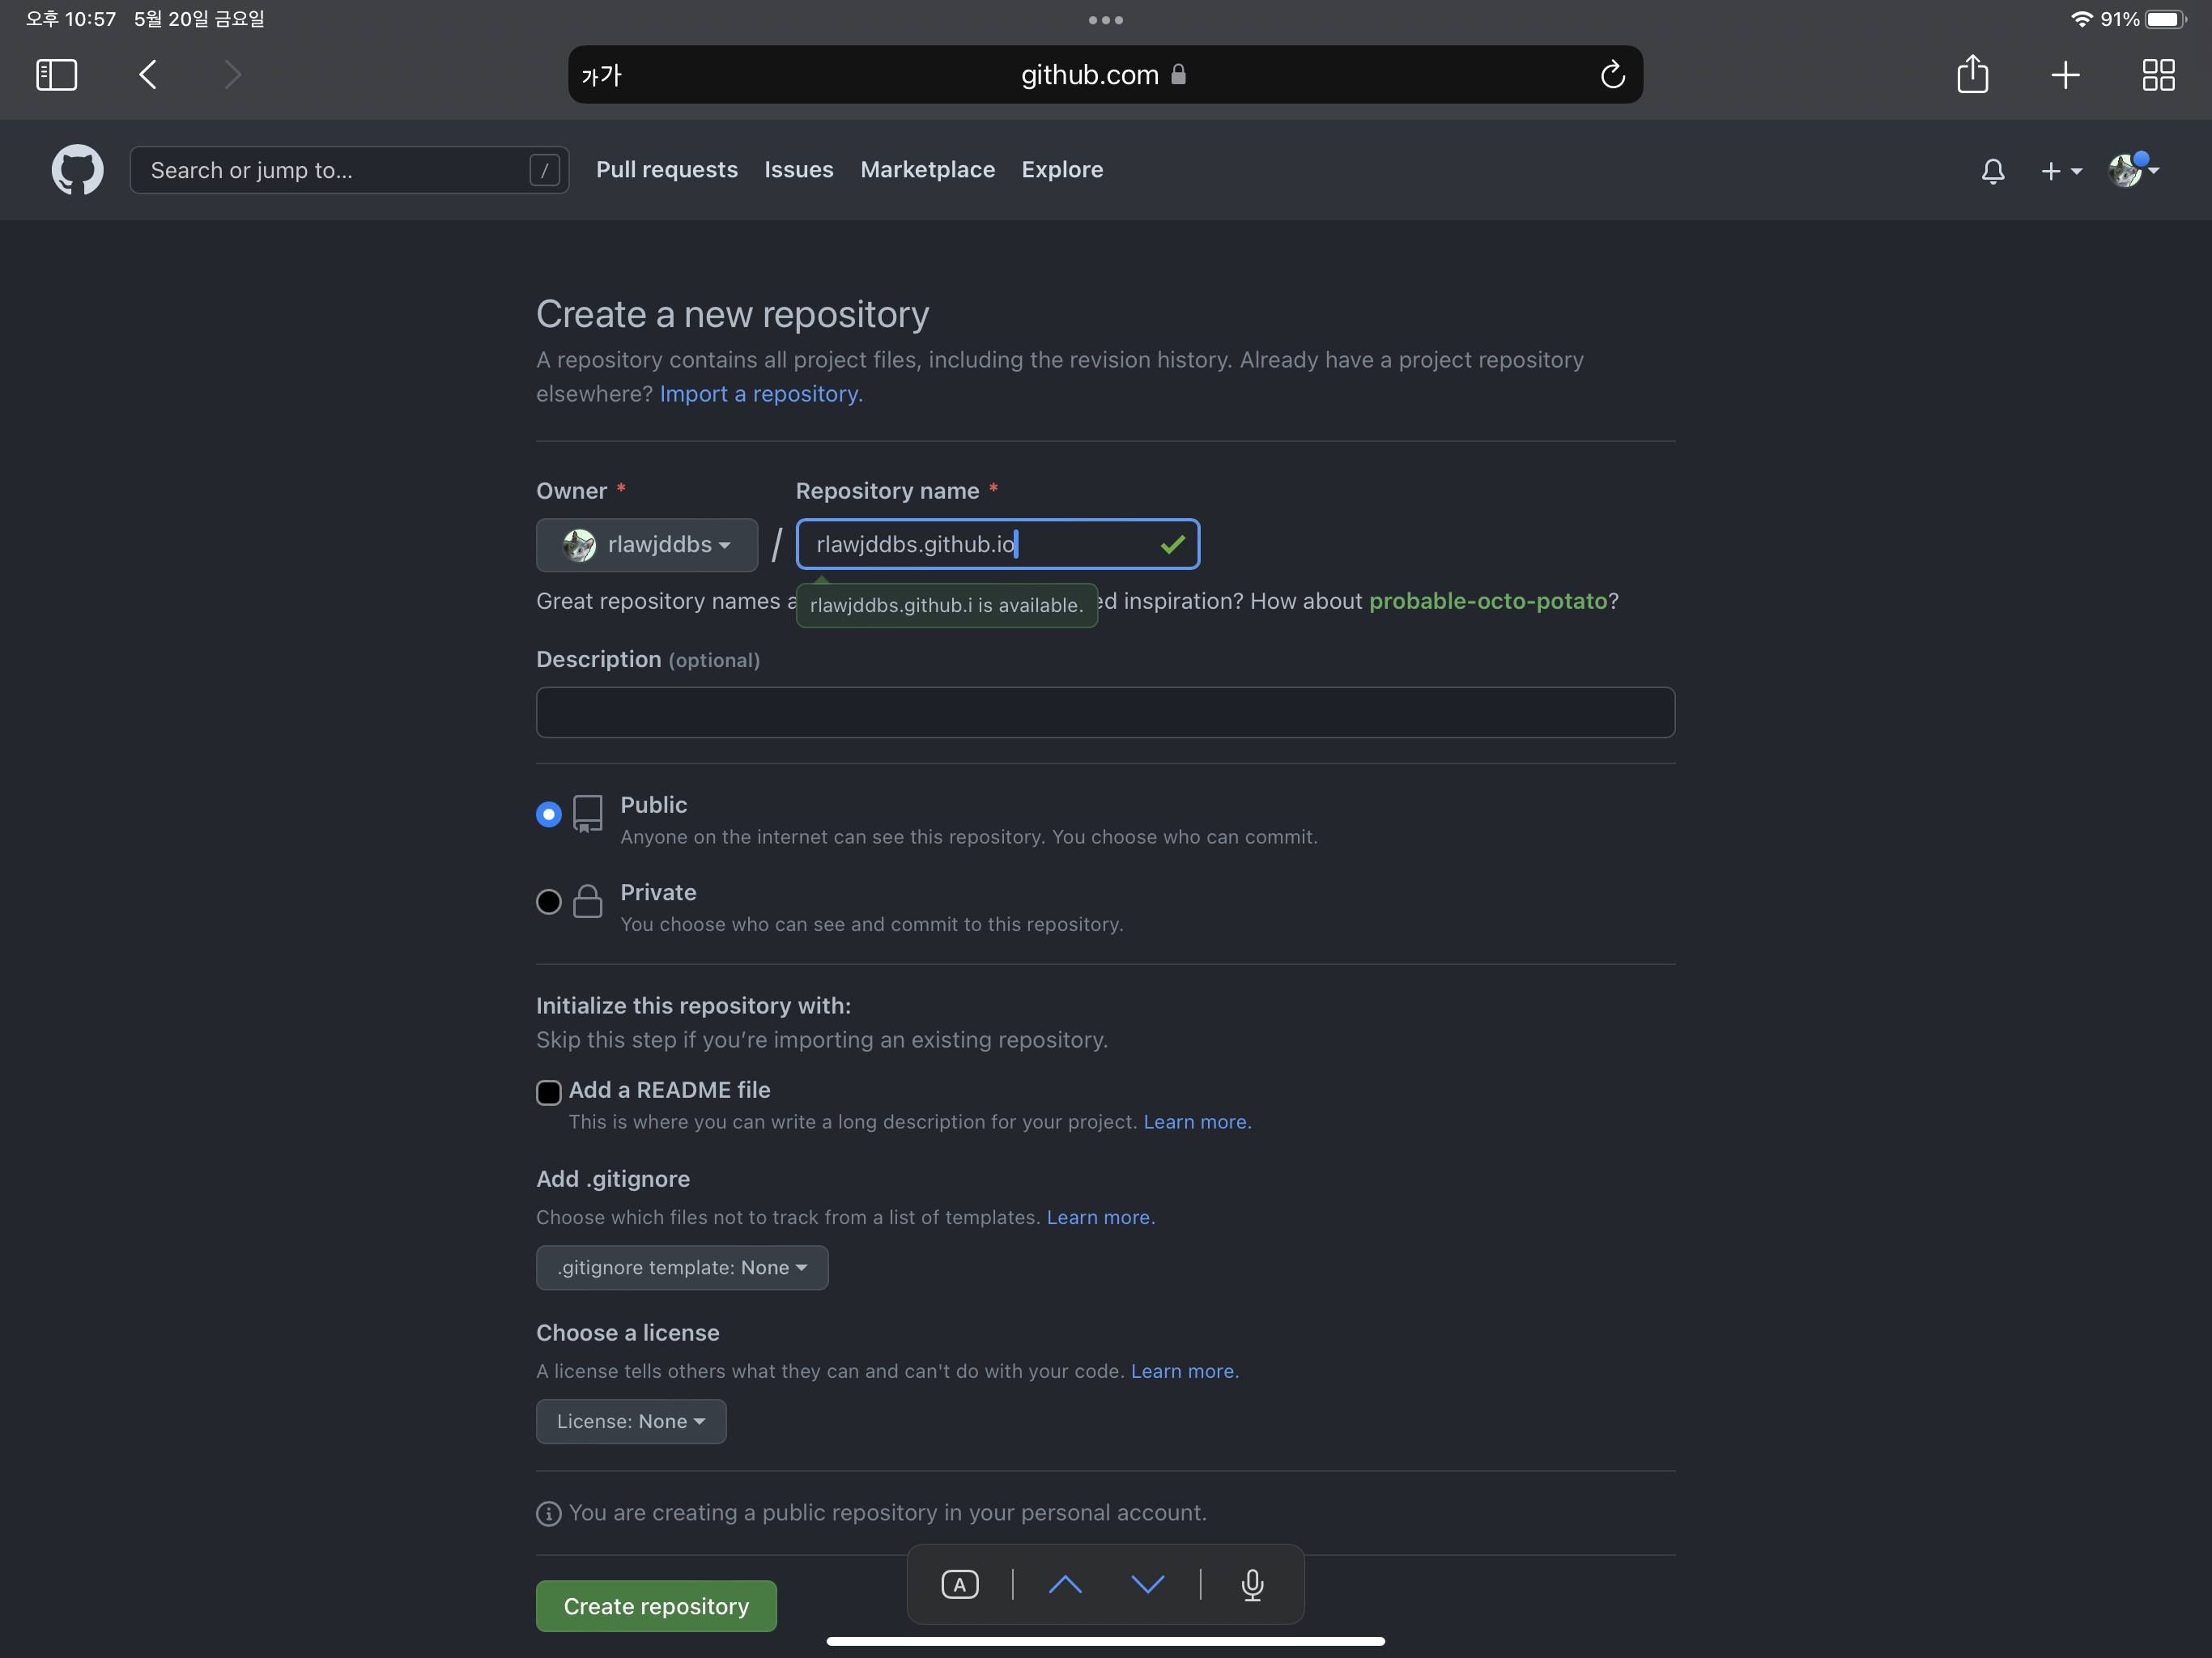The height and width of the screenshot is (1658, 2212).
Task: Select the Public visibility option
Action: (x=549, y=814)
